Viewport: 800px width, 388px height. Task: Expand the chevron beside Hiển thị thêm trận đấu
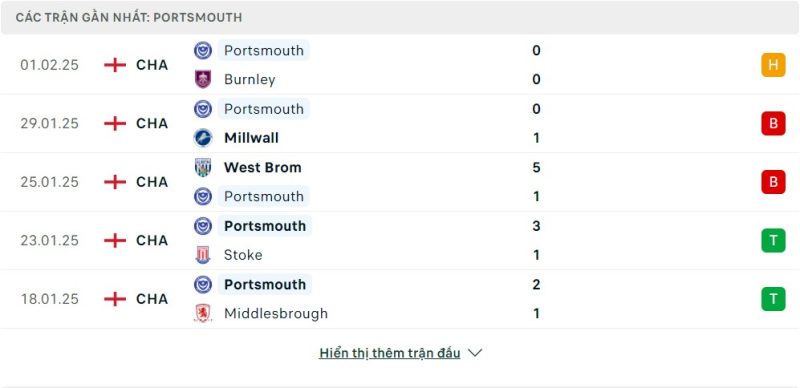click(475, 353)
